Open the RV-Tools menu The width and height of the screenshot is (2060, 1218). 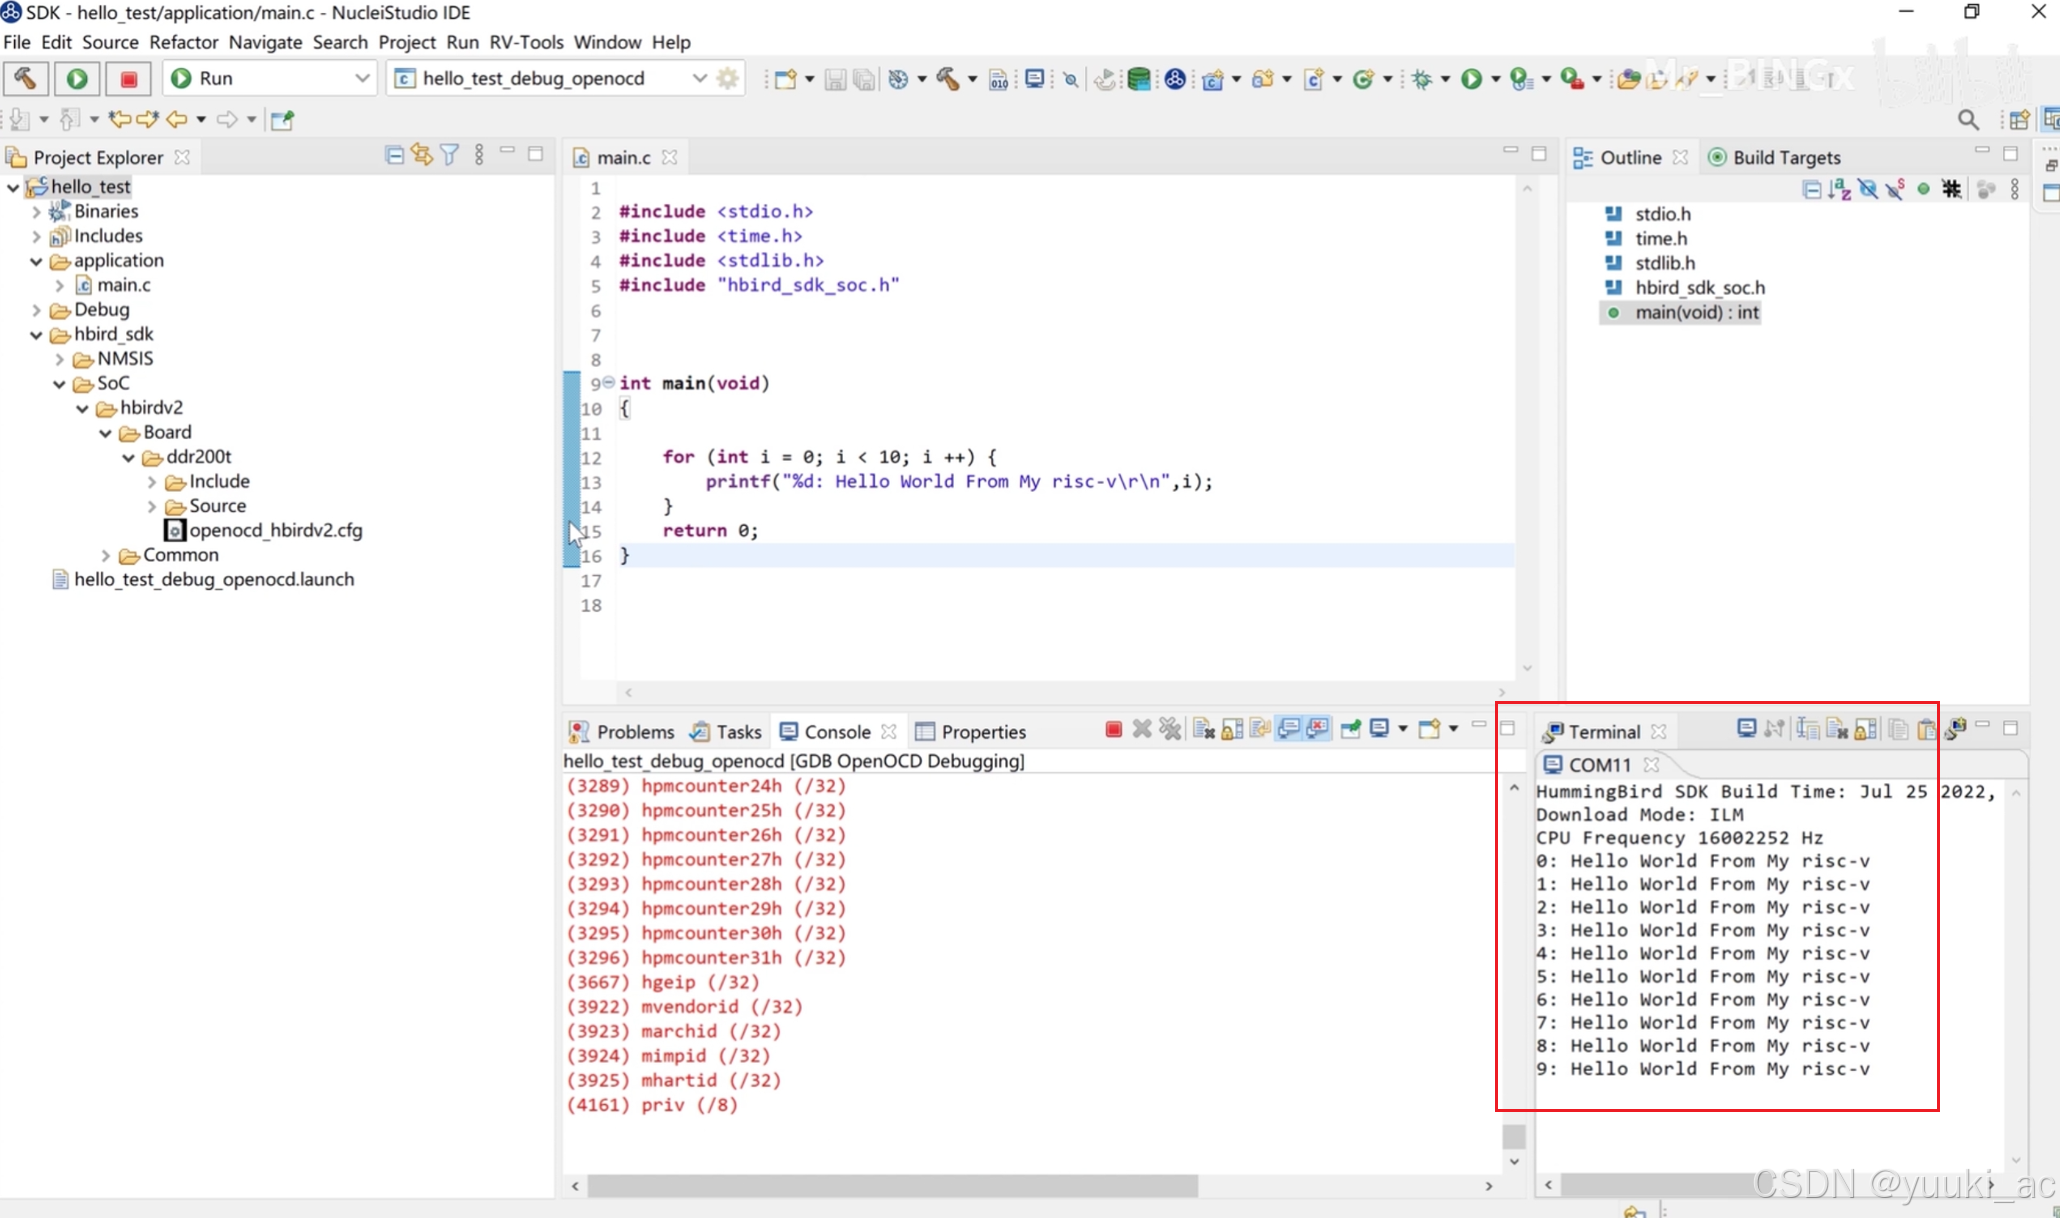pos(526,42)
